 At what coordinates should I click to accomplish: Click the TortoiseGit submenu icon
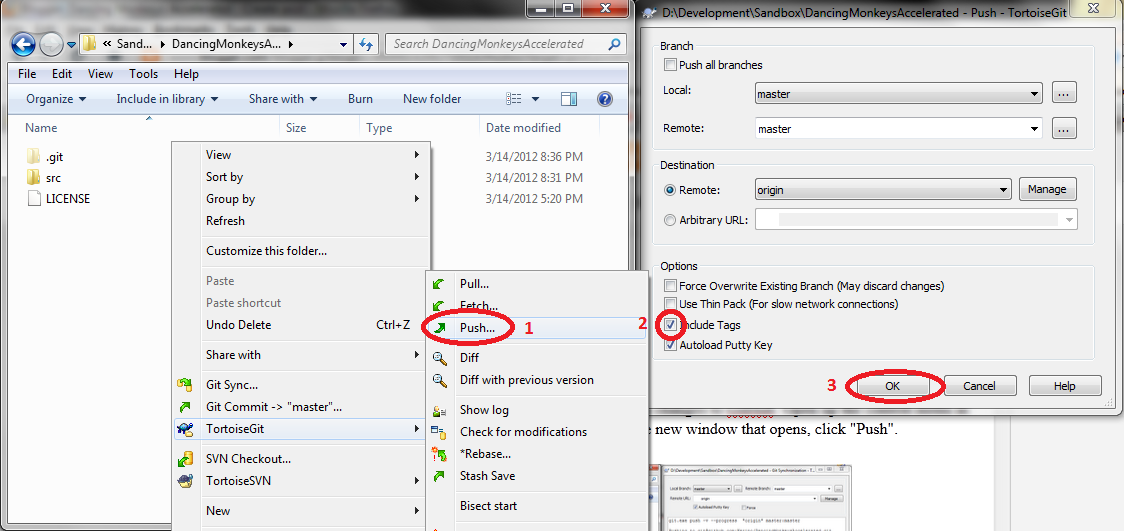[x=186, y=429]
